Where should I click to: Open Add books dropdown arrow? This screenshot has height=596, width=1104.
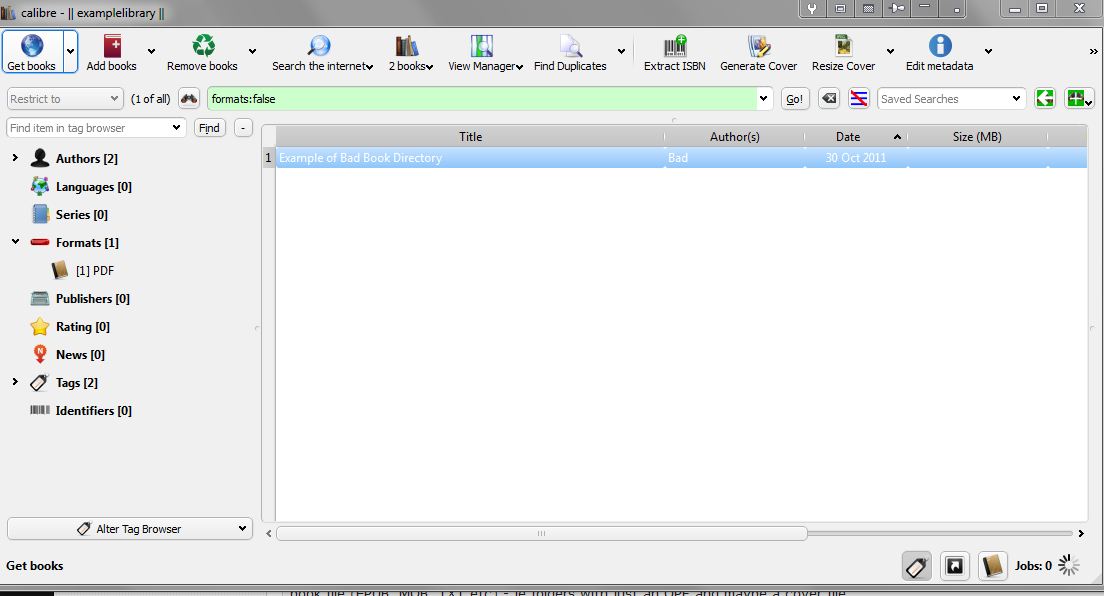tap(151, 51)
